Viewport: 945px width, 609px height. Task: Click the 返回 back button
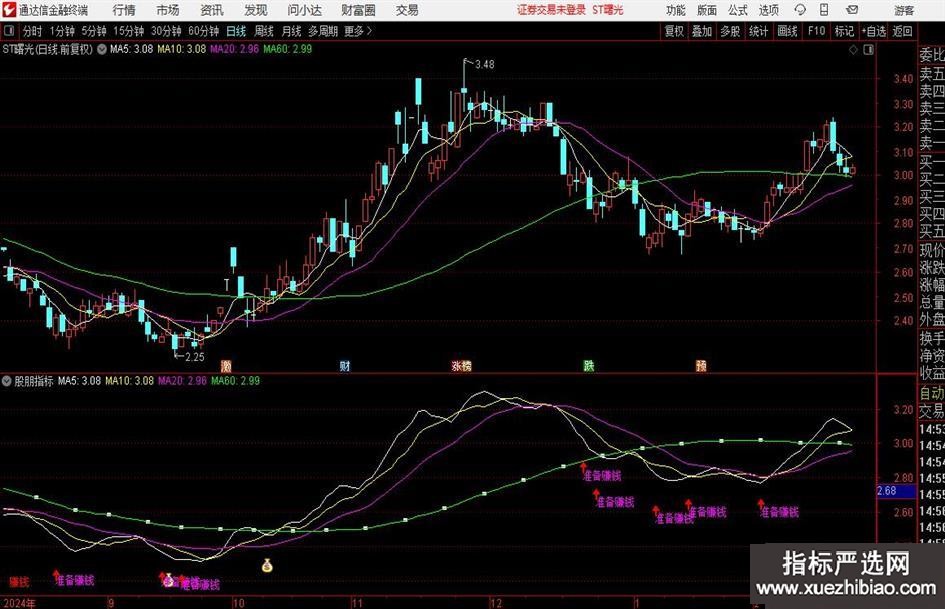coord(902,31)
